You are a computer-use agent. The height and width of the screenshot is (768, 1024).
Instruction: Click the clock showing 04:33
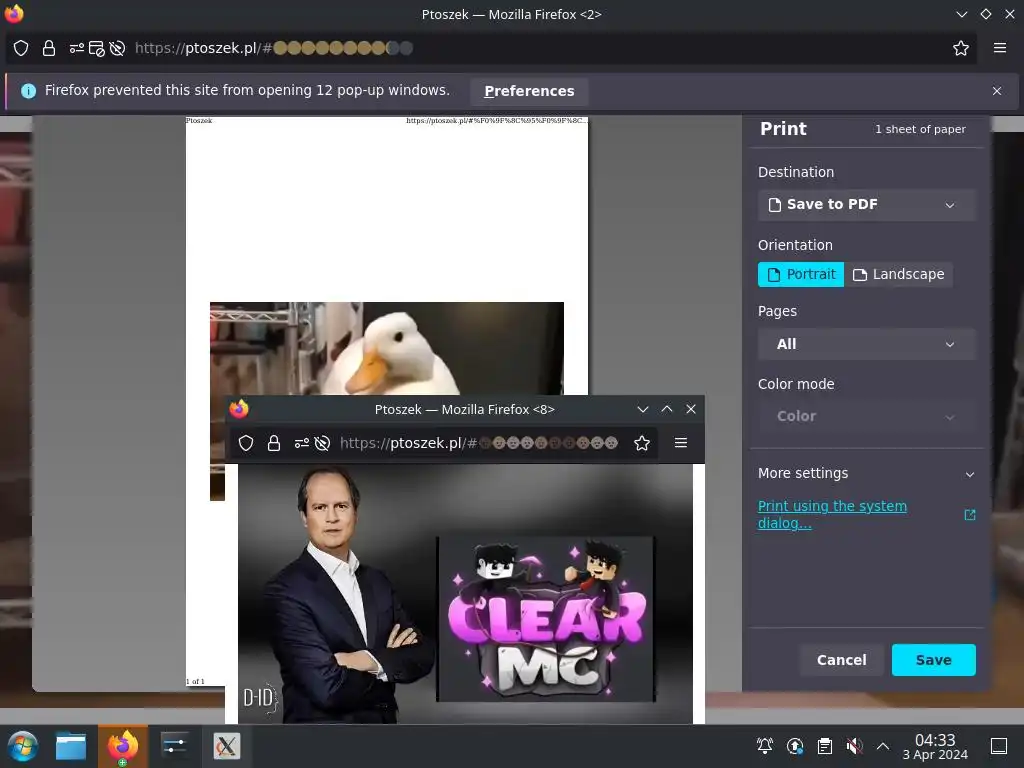(935, 746)
